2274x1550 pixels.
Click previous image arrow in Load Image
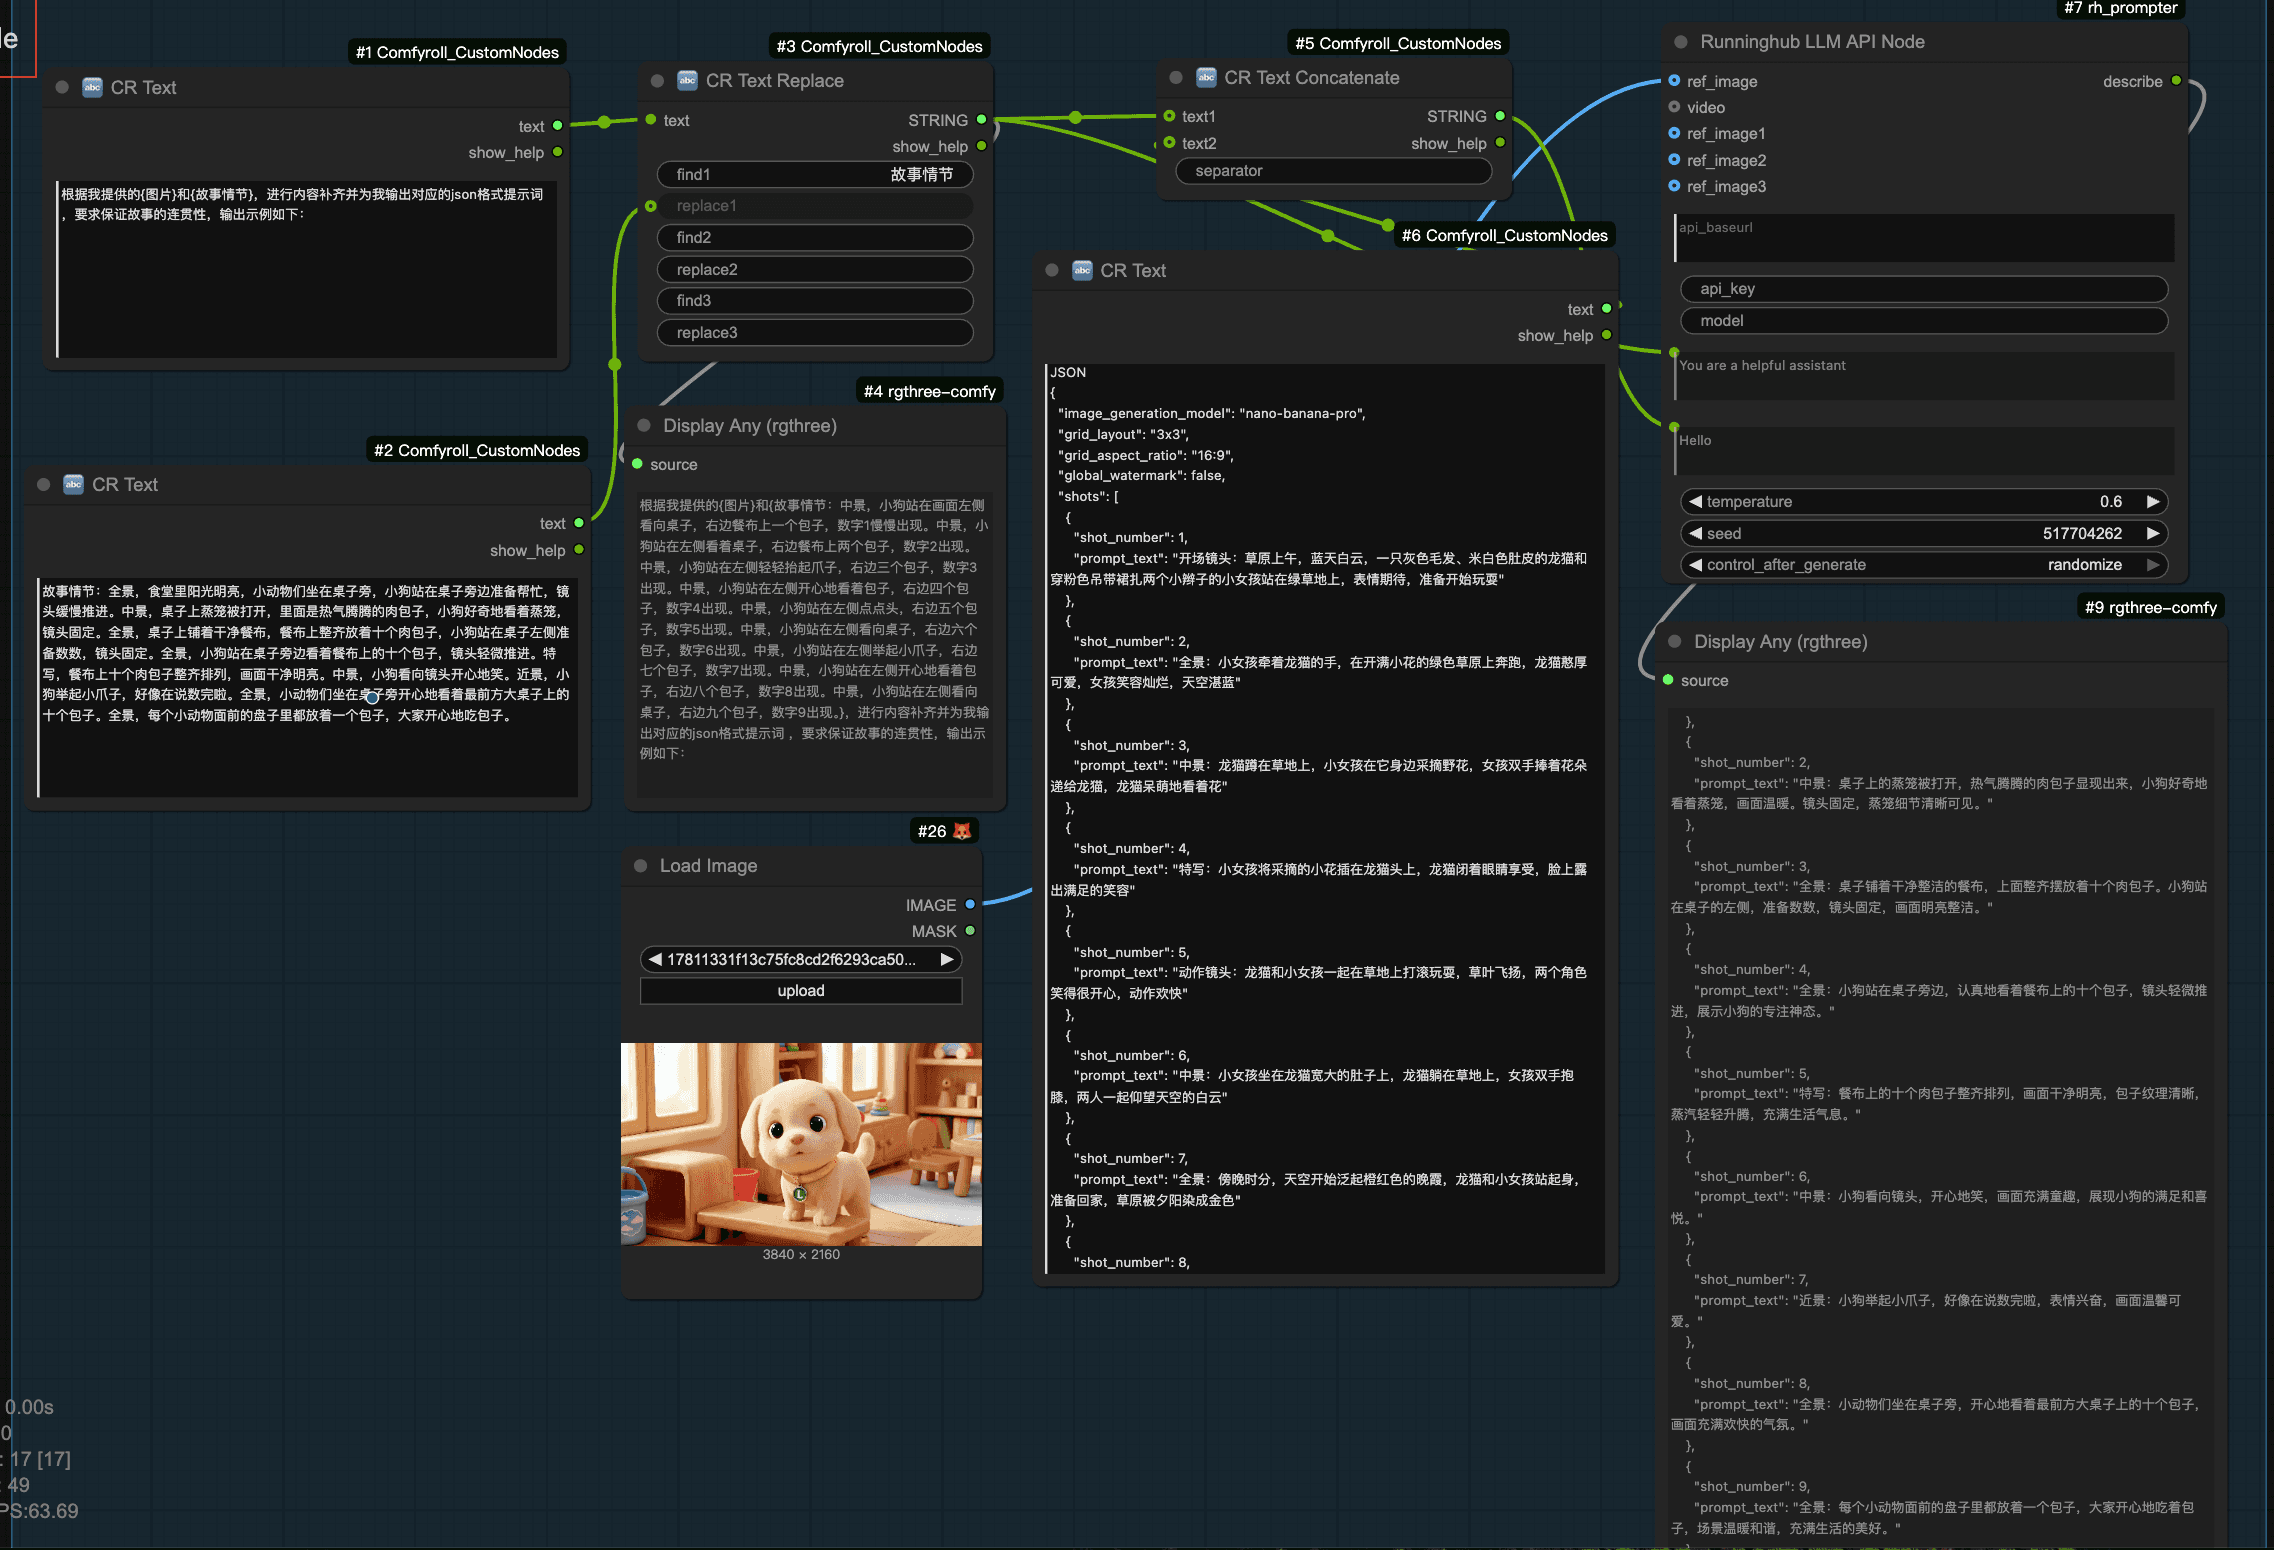point(655,959)
